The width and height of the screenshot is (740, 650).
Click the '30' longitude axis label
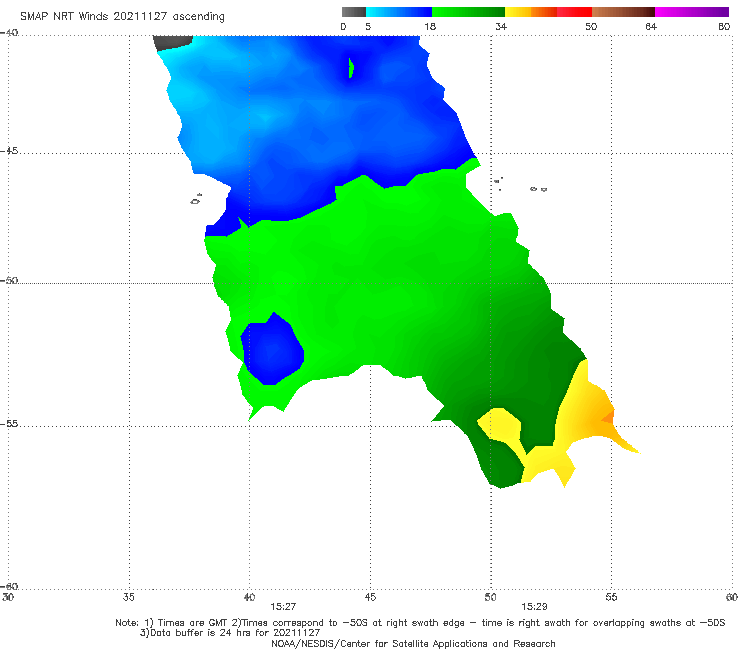[8, 597]
